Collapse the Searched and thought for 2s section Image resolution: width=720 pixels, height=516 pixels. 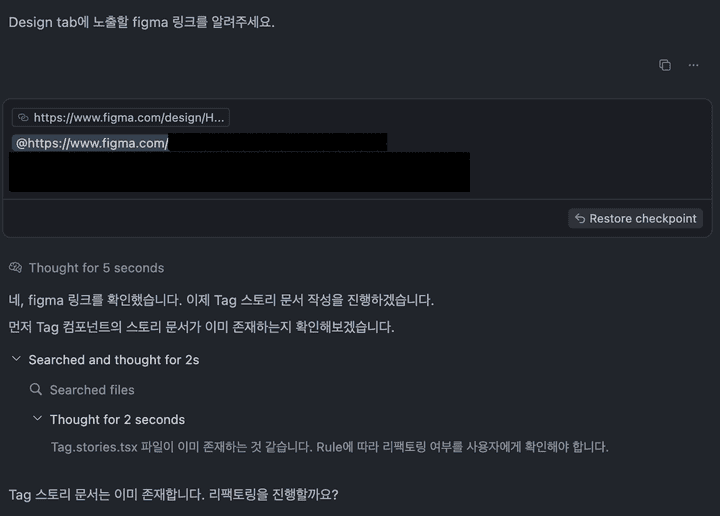click(x=16, y=359)
